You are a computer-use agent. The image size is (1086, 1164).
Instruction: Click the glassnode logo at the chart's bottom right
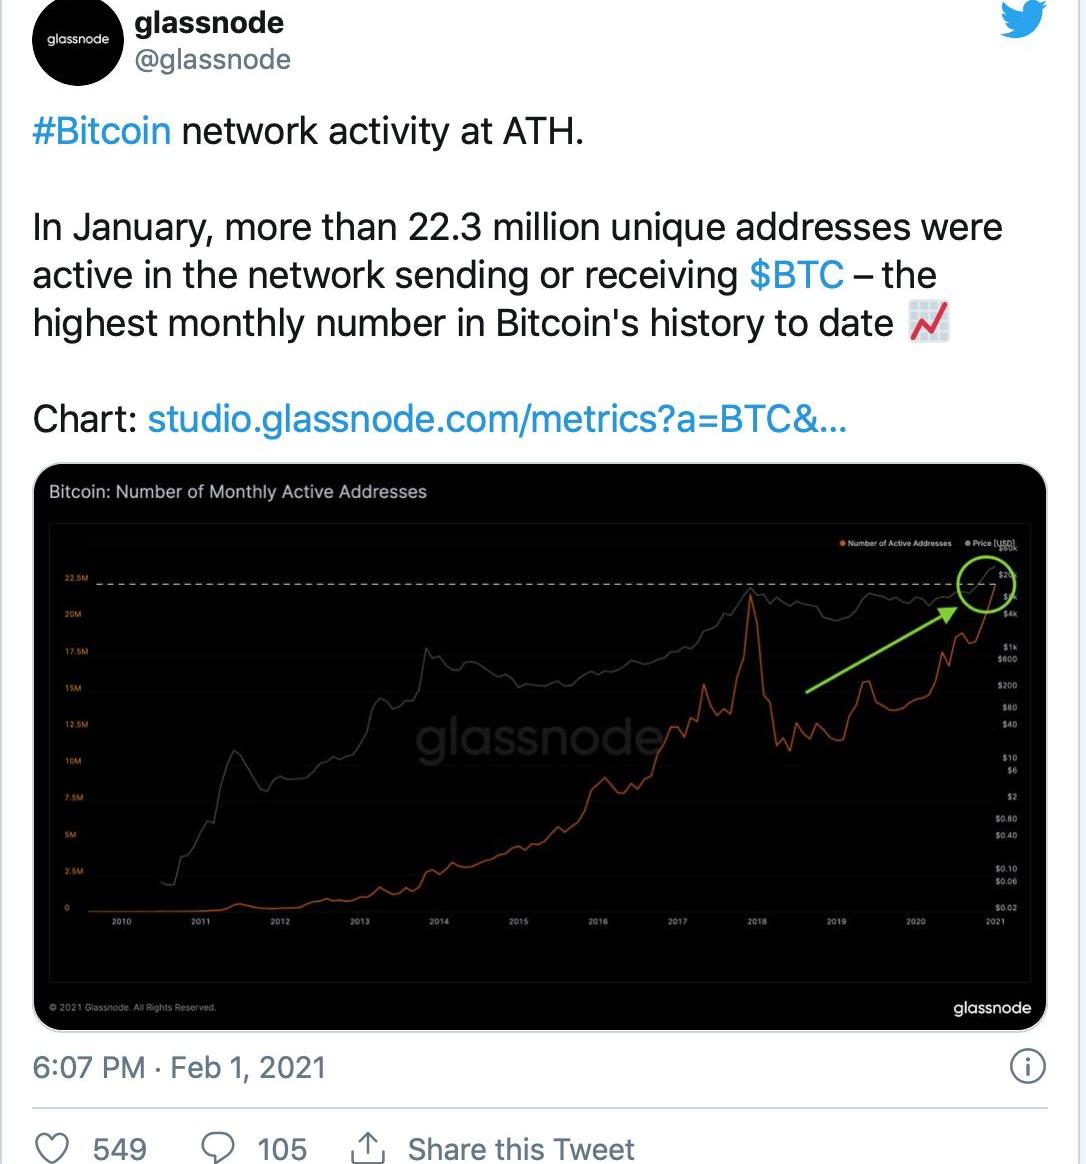(991, 1008)
